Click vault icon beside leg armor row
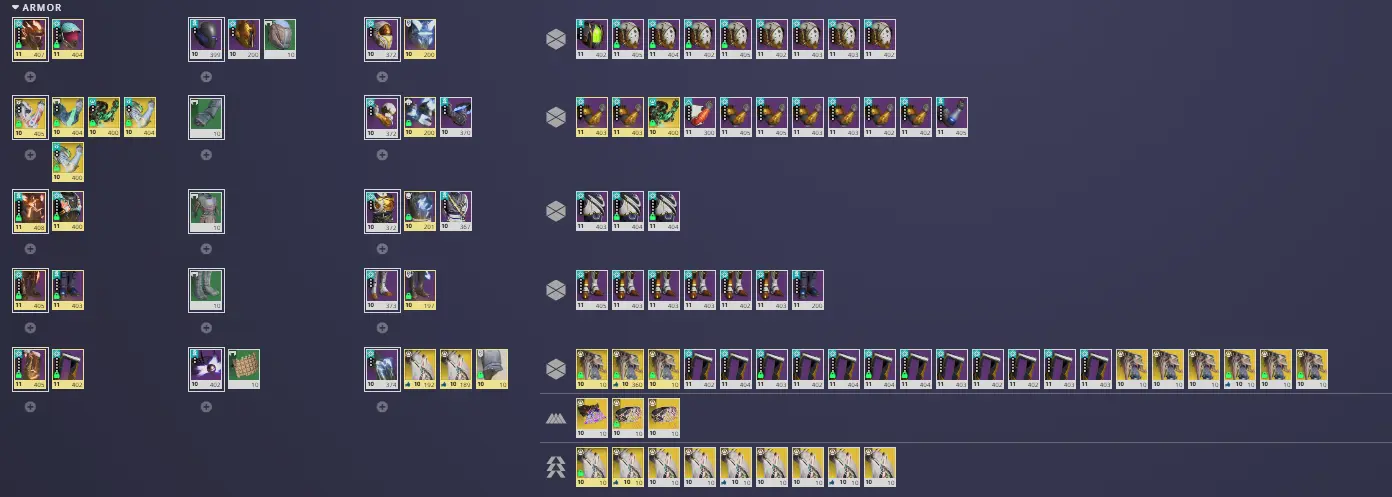The height and width of the screenshot is (497, 1392). (555, 290)
